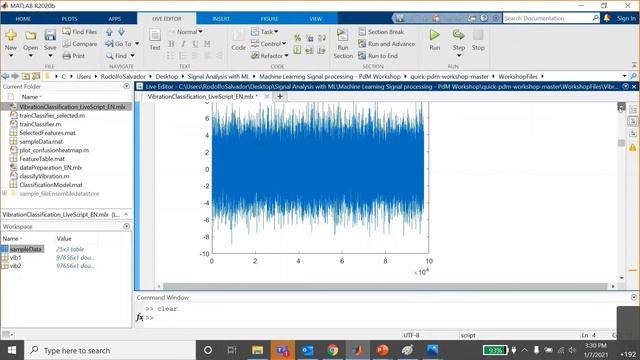Screen dimensions: 640x360
Task: Insert a Code block
Action: [x=238, y=40]
